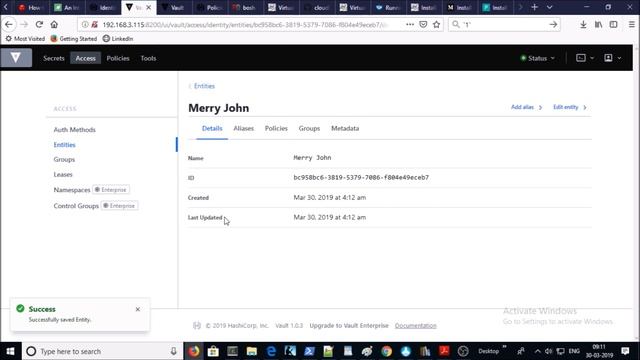
Task: Open Namespaces in the sidebar
Action: [x=72, y=190]
